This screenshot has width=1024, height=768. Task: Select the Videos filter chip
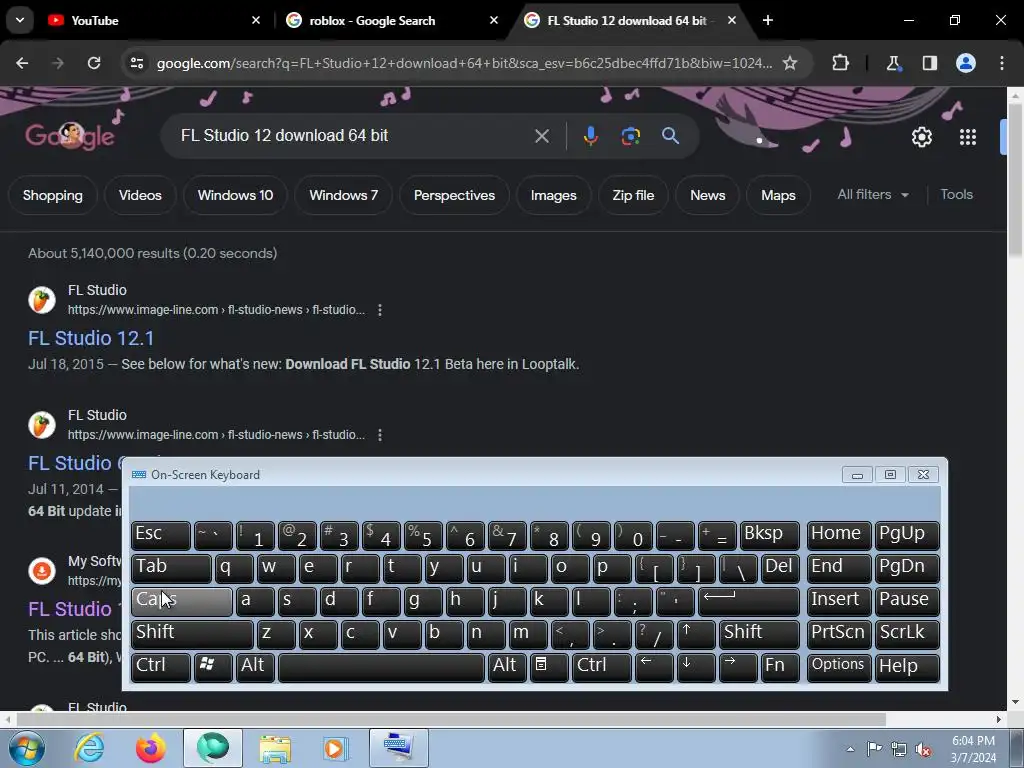point(140,195)
